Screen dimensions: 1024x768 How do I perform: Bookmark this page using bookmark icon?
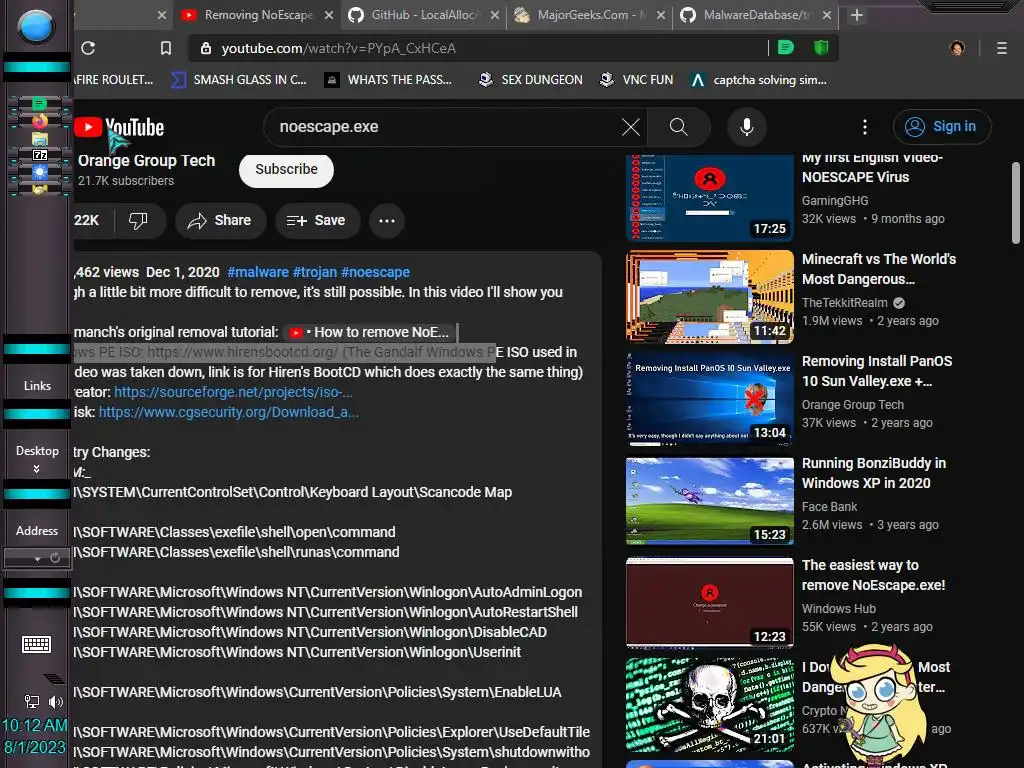click(x=166, y=48)
